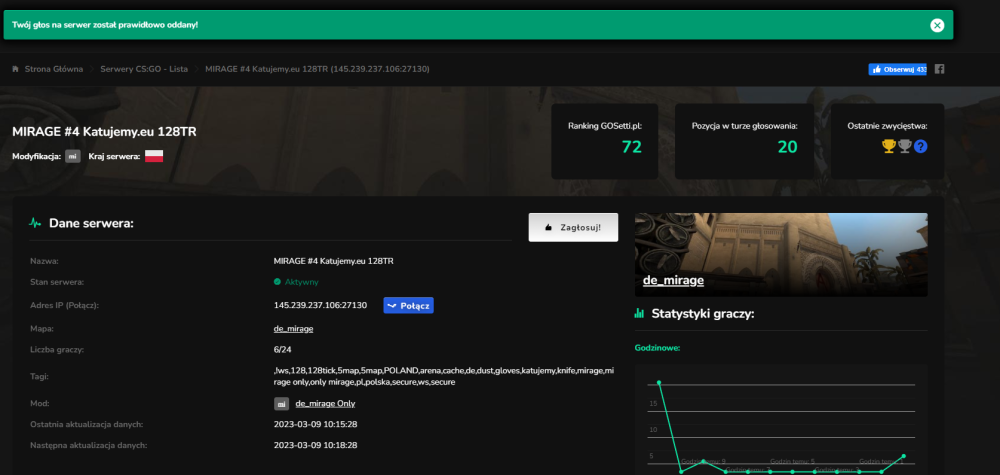The height and width of the screenshot is (475, 1000).
Task: Click the de_mirage caption on the thumbnail
Action: (673, 281)
